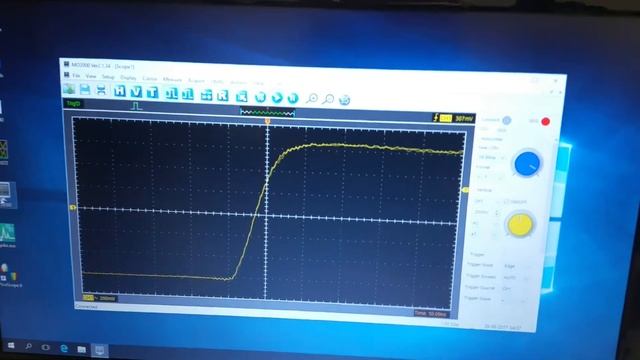The image size is (640, 360).
Task: Open horizontal settings with H icon
Action: pos(119,91)
